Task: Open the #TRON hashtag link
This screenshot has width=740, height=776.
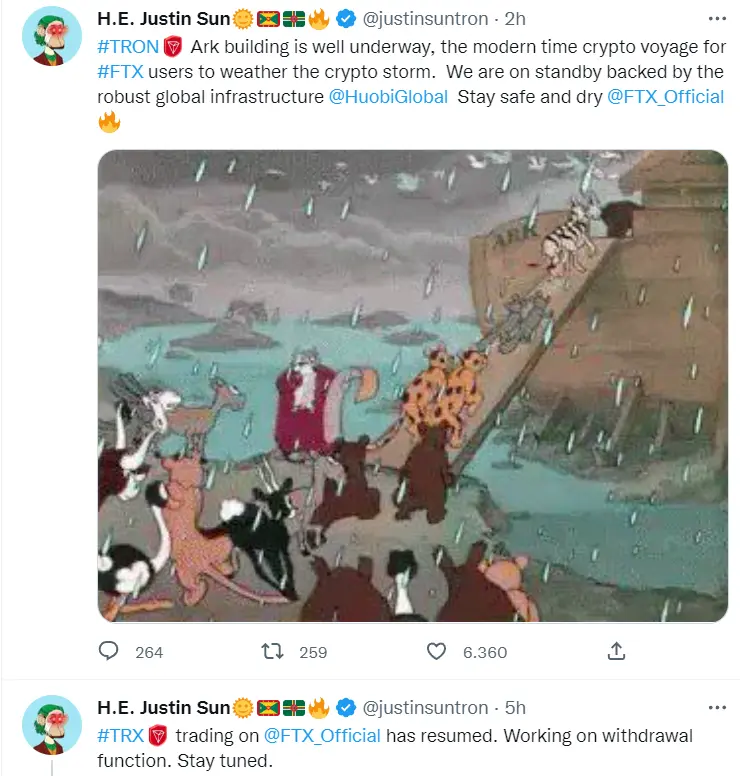Action: click(128, 47)
